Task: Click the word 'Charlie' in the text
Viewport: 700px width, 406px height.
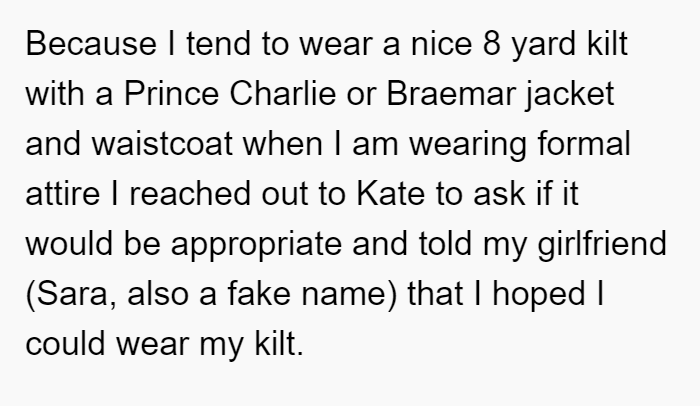Action: tap(283, 94)
